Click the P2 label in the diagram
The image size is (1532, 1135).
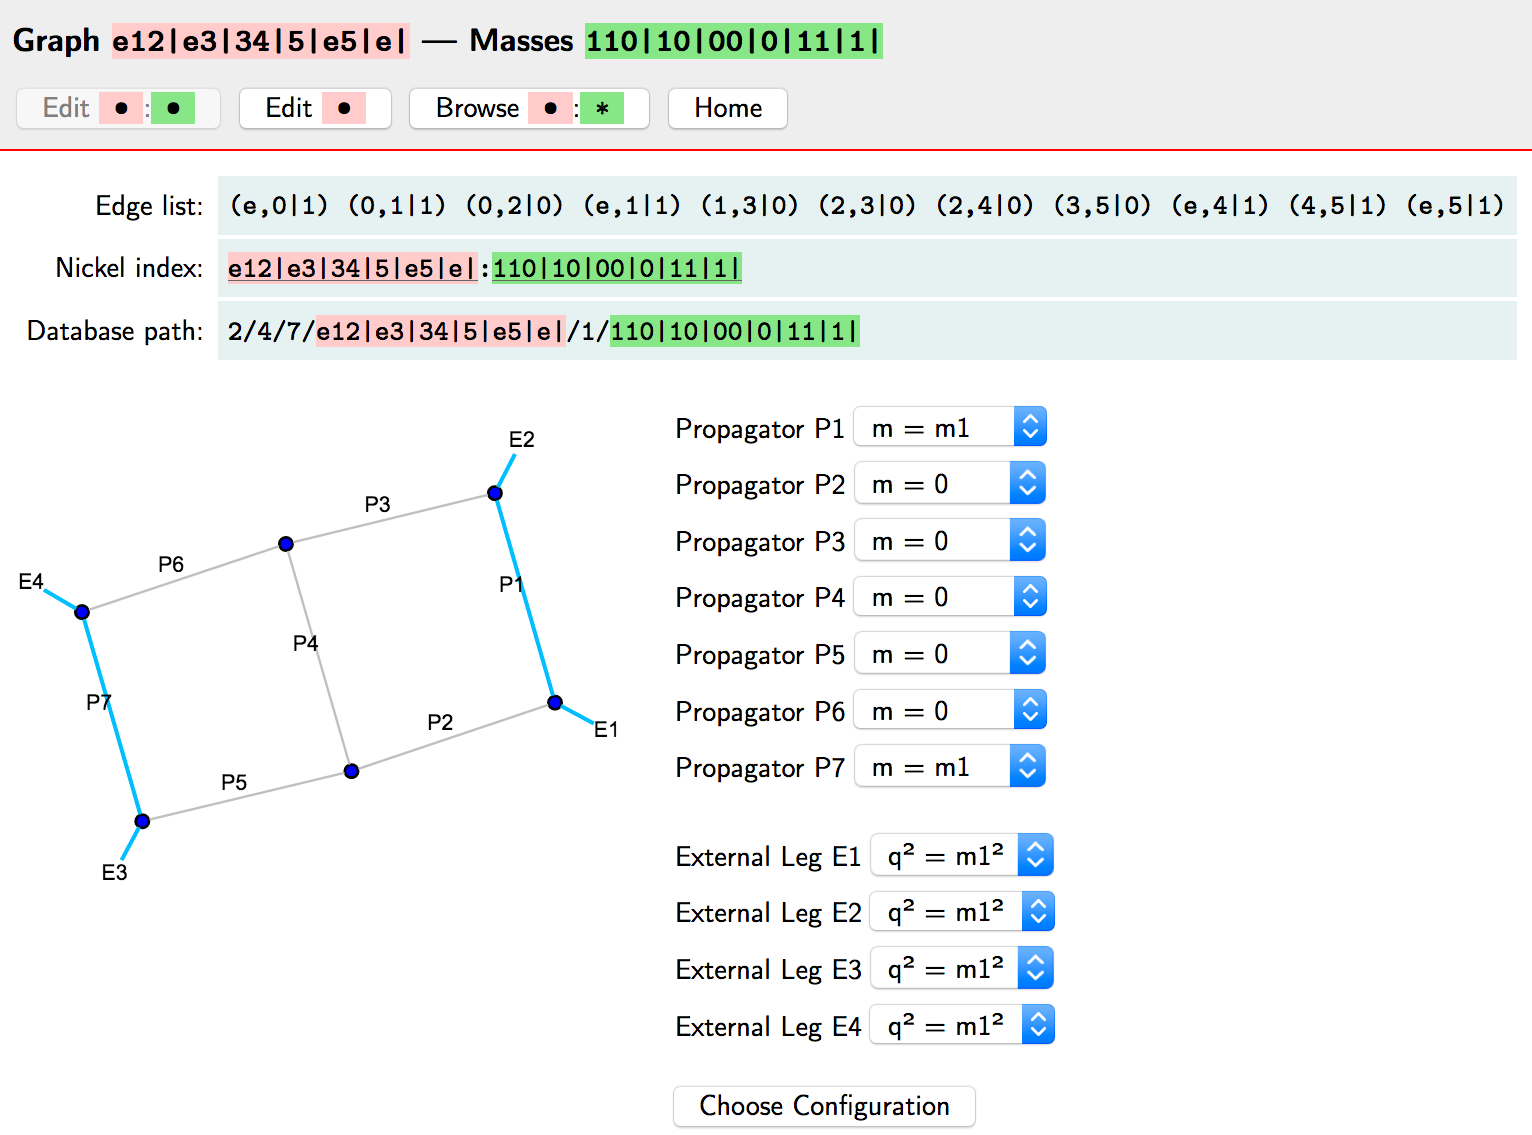[440, 722]
